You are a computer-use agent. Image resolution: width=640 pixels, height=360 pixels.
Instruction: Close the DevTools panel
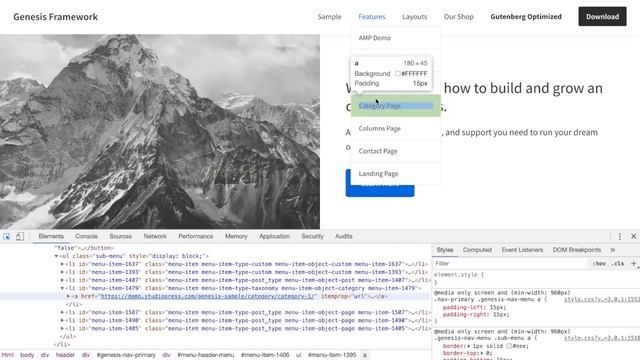pos(633,236)
